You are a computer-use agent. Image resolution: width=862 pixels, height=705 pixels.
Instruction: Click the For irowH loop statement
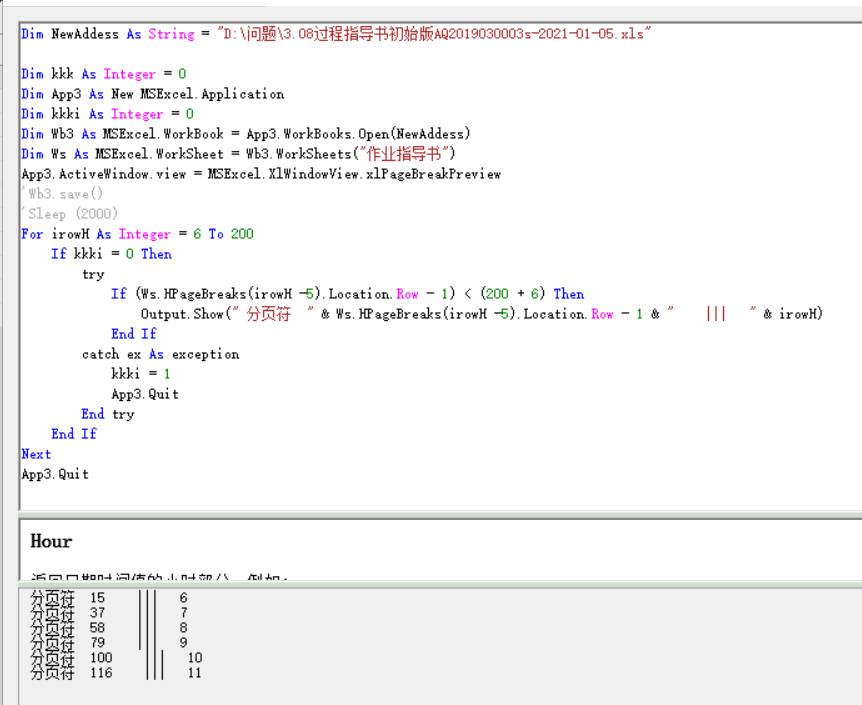tap(137, 234)
